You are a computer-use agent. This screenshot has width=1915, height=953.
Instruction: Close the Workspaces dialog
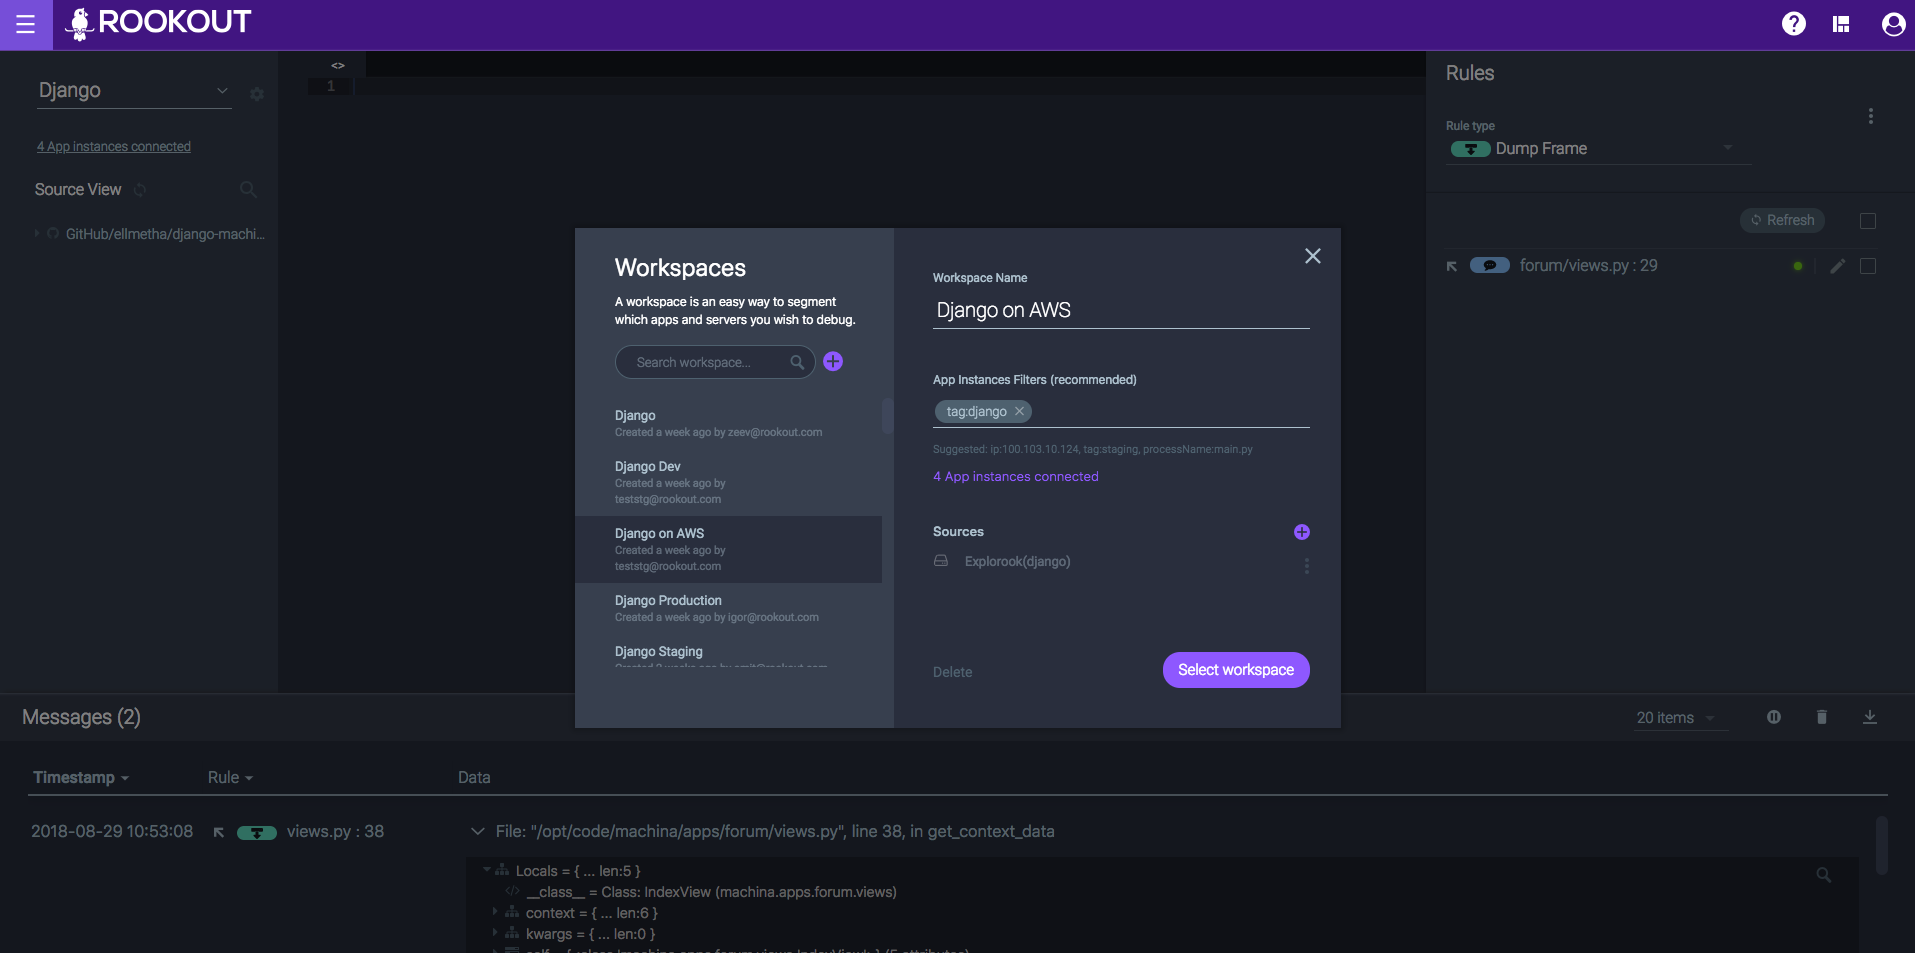coord(1313,256)
